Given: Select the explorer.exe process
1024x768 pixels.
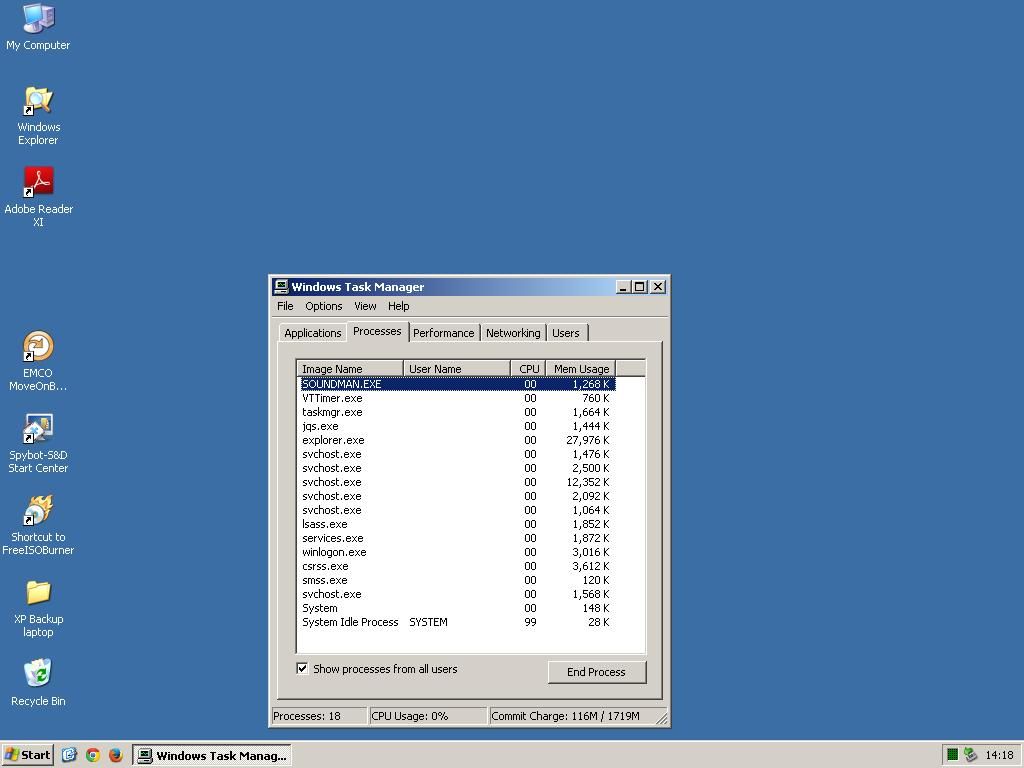Looking at the screenshot, I should 456,440.
